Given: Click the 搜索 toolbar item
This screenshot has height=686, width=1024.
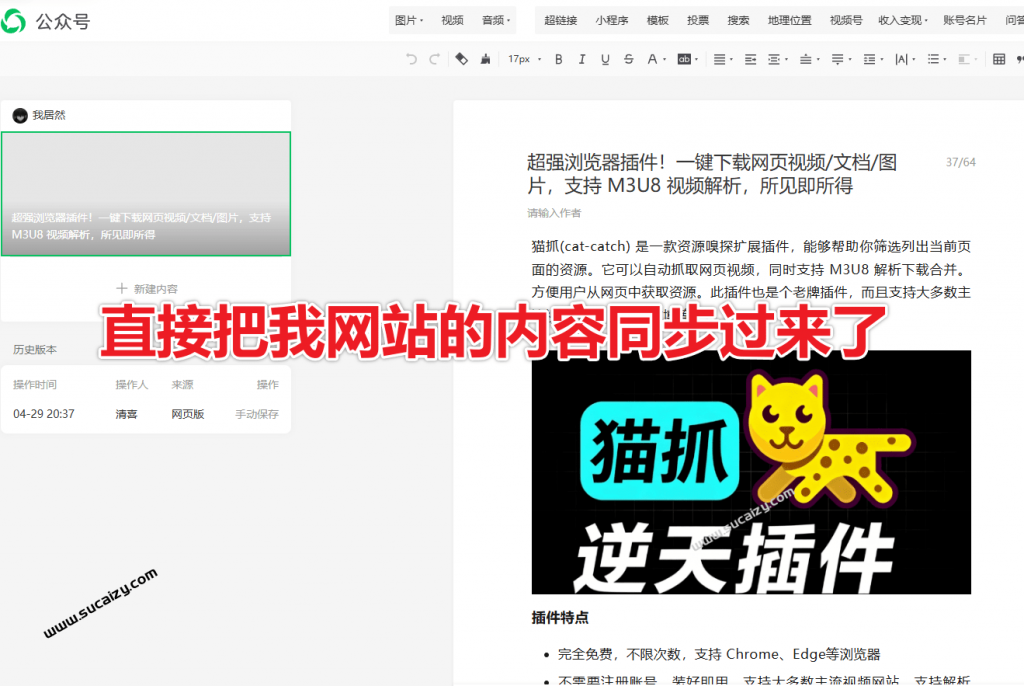Looking at the screenshot, I should tap(738, 20).
